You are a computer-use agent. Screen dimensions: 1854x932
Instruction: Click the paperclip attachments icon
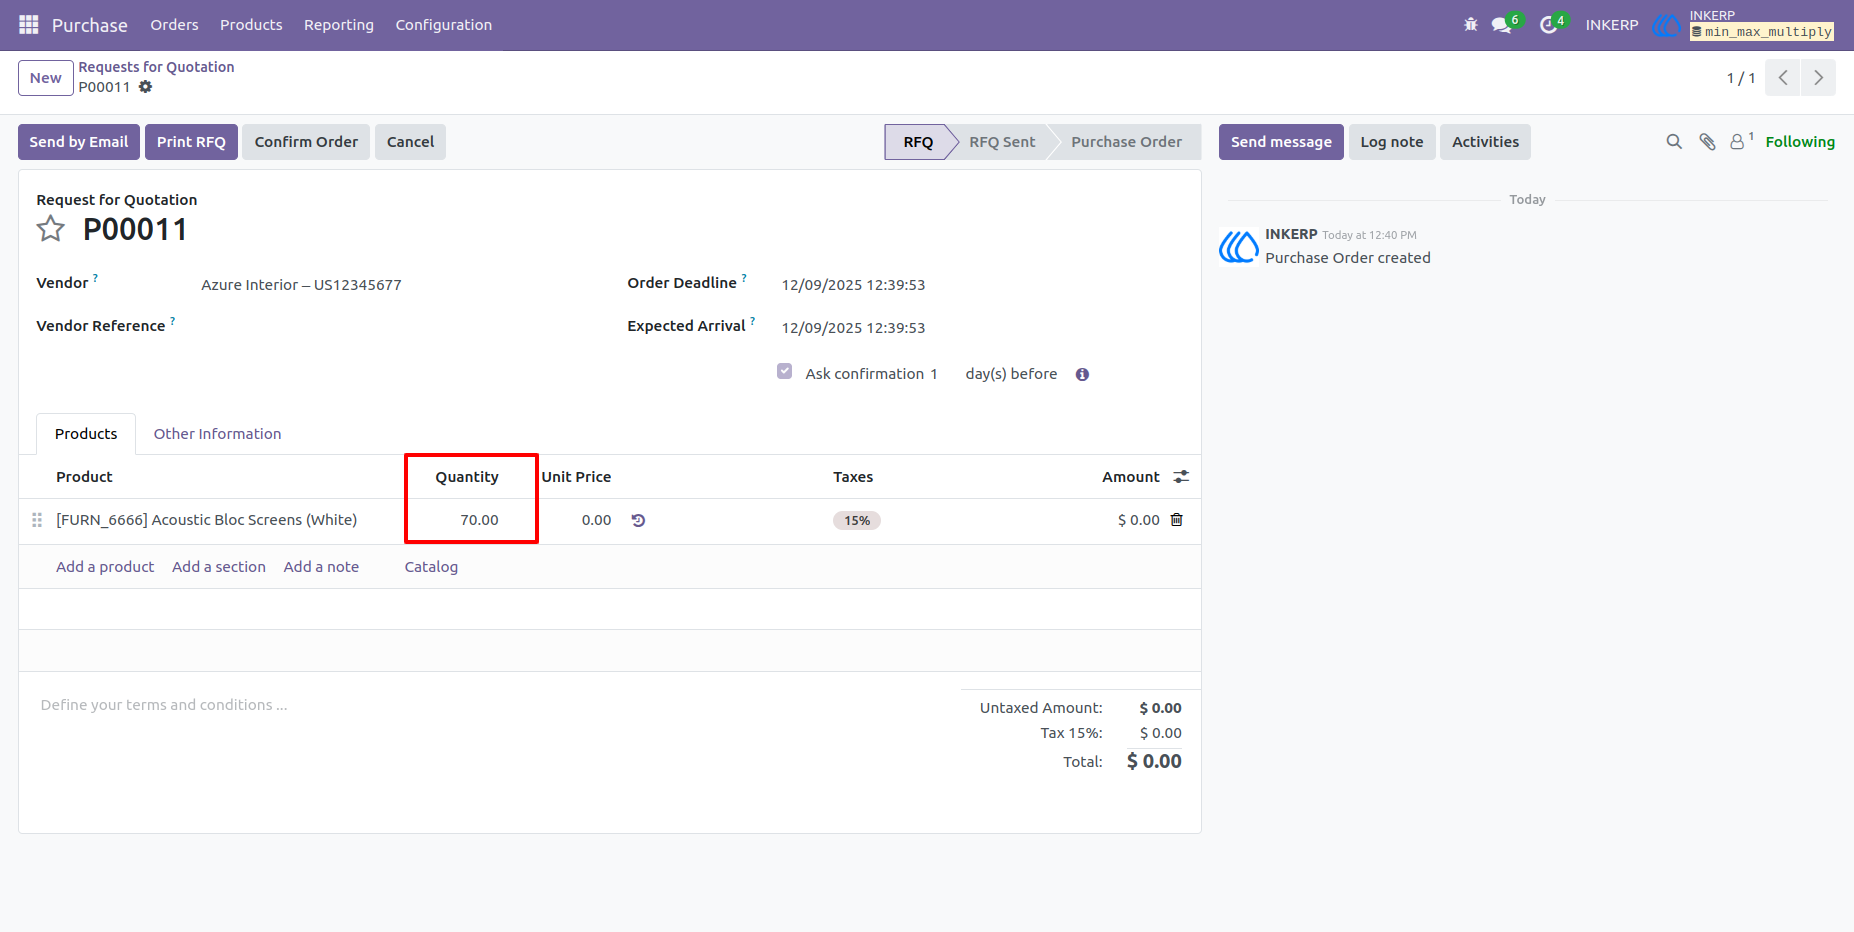(1707, 142)
